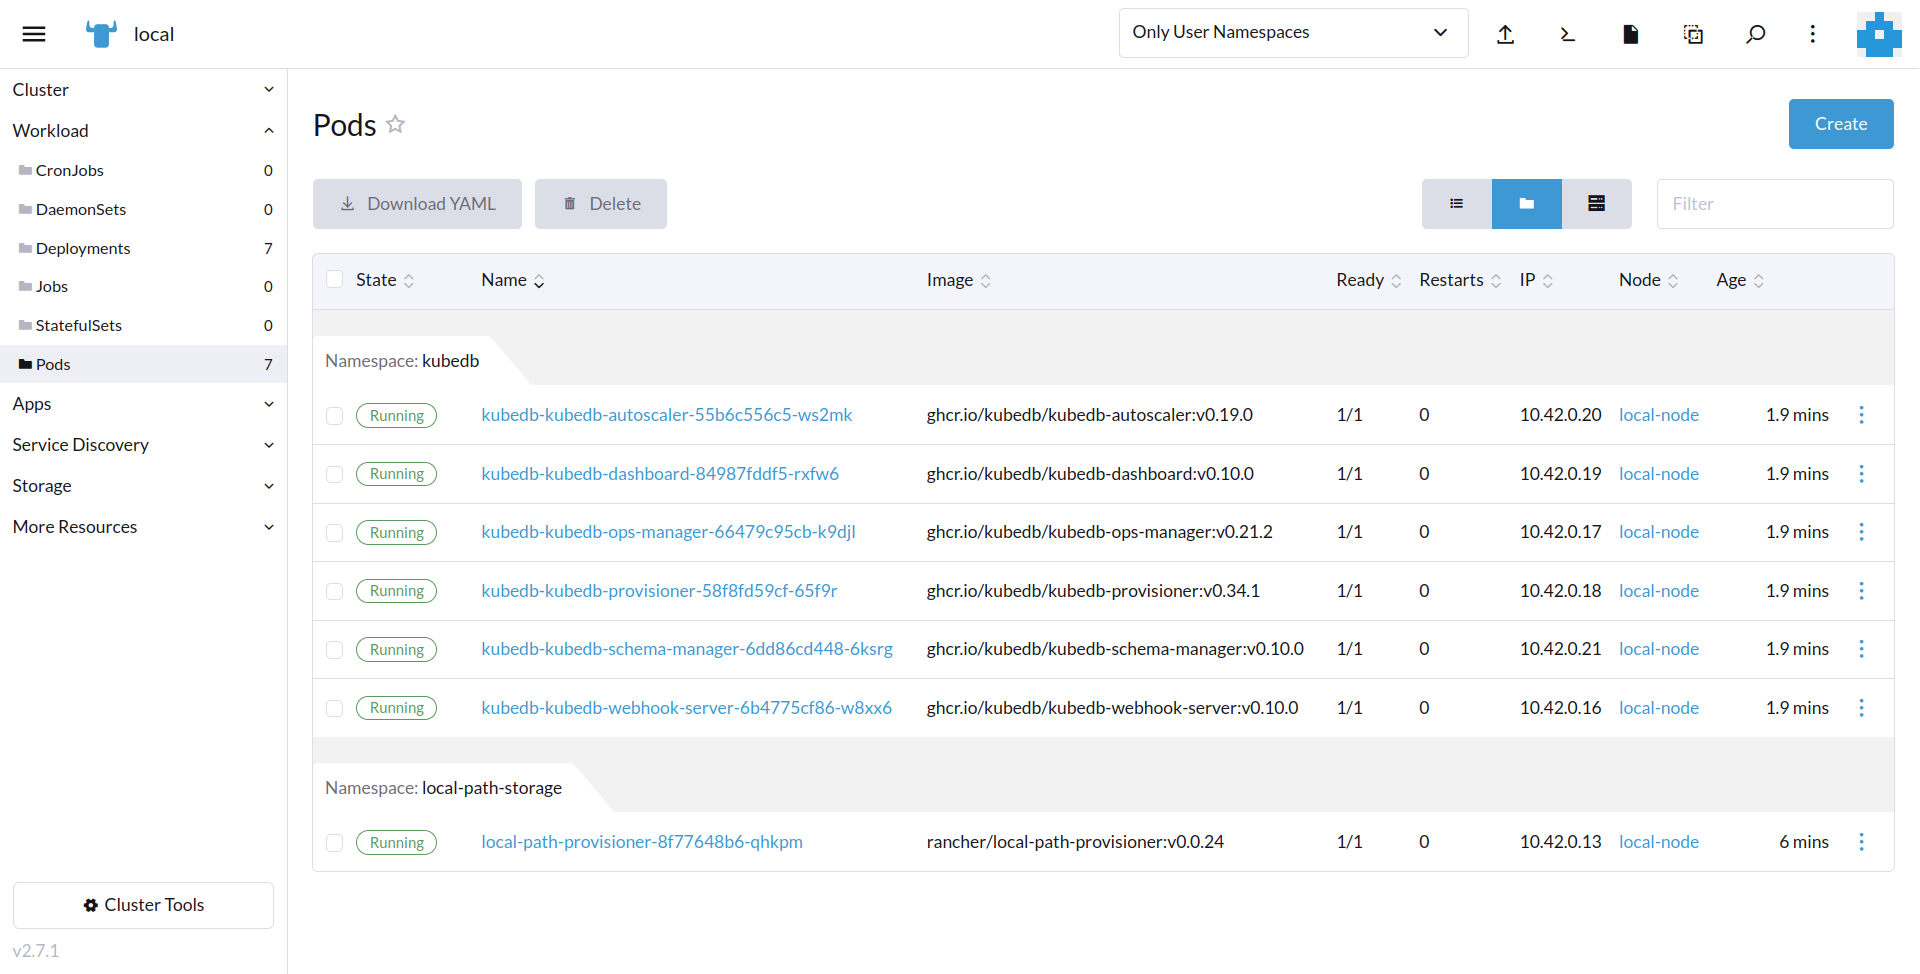Click the Import YAML upload icon
1920x974 pixels.
(1505, 34)
